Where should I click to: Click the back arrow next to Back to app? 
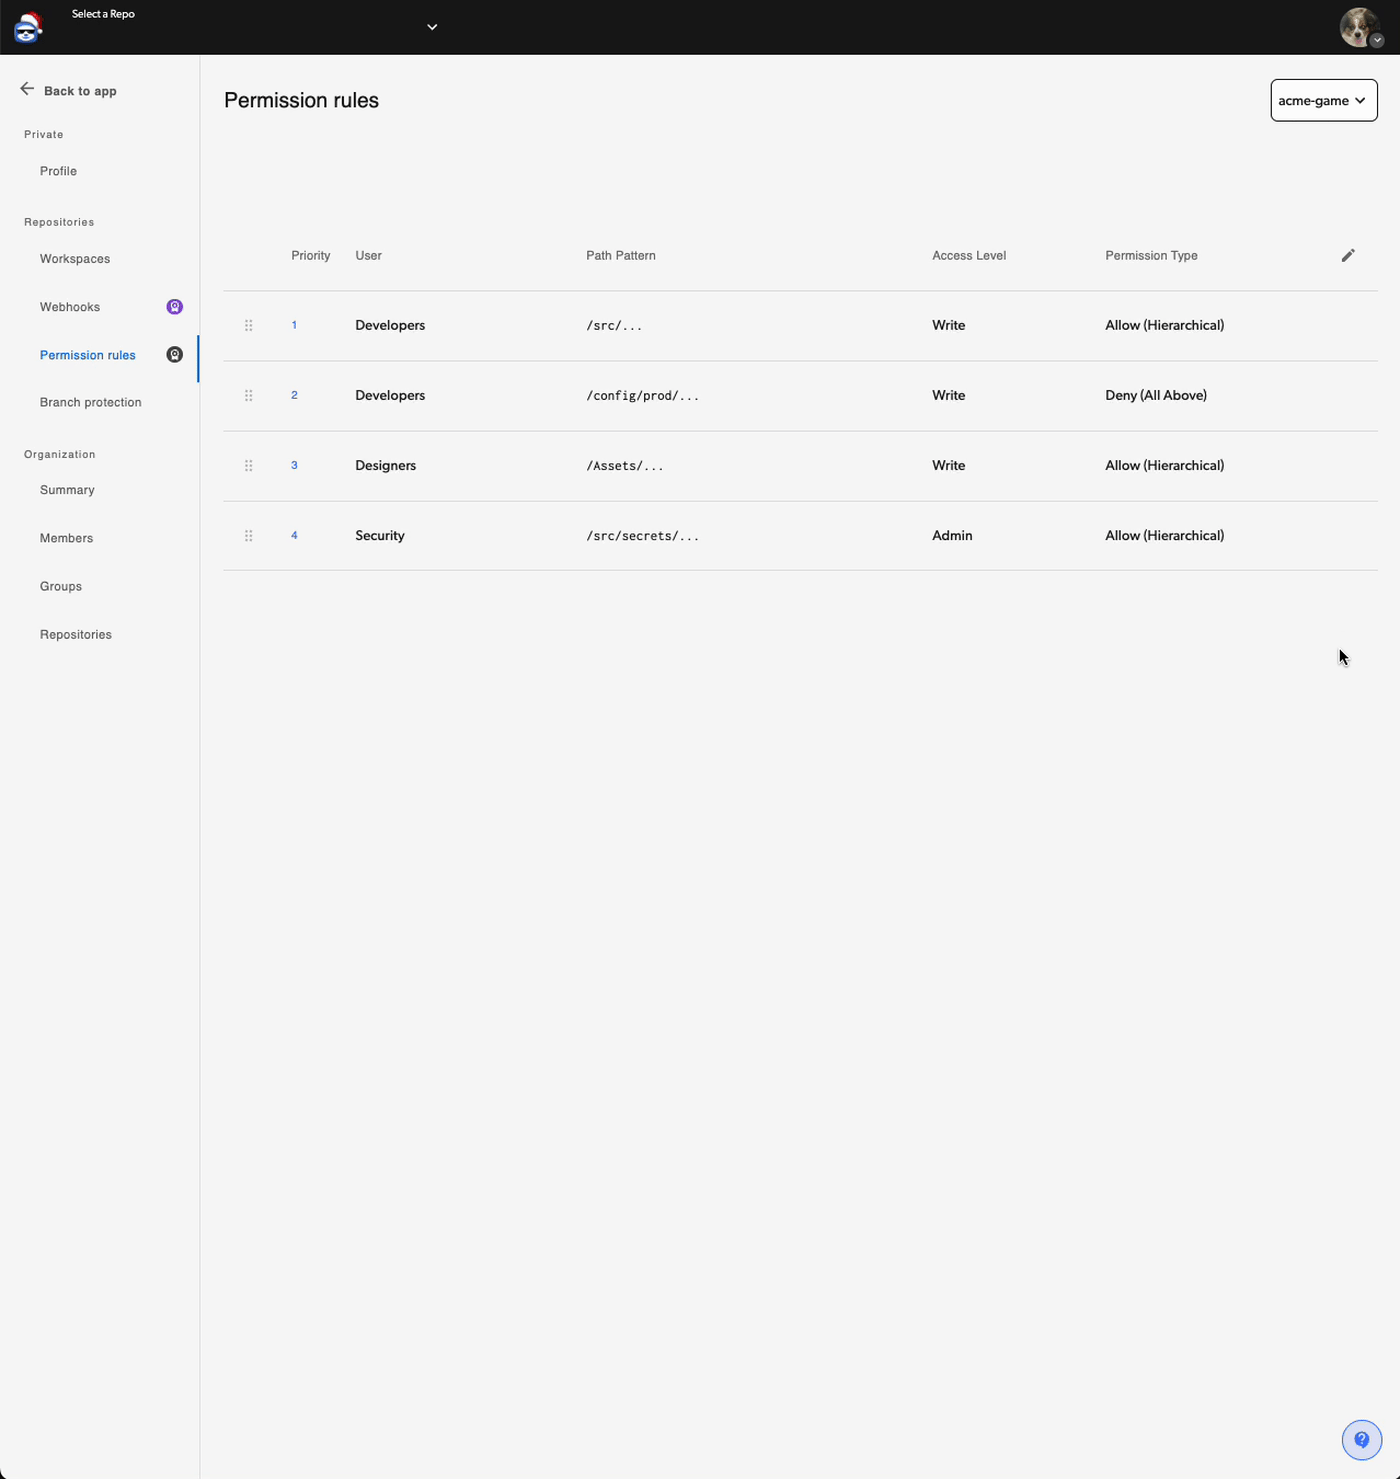tap(27, 88)
